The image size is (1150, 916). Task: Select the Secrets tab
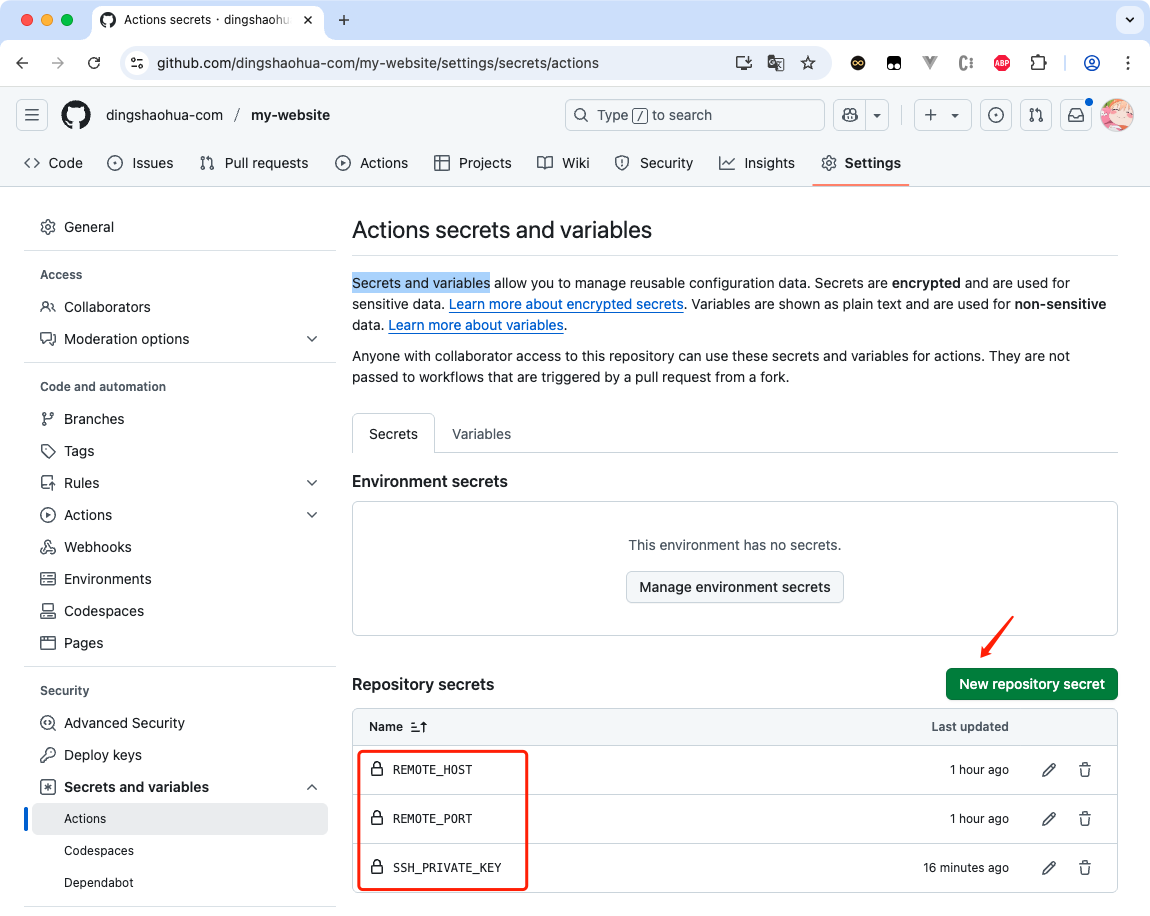coord(393,434)
